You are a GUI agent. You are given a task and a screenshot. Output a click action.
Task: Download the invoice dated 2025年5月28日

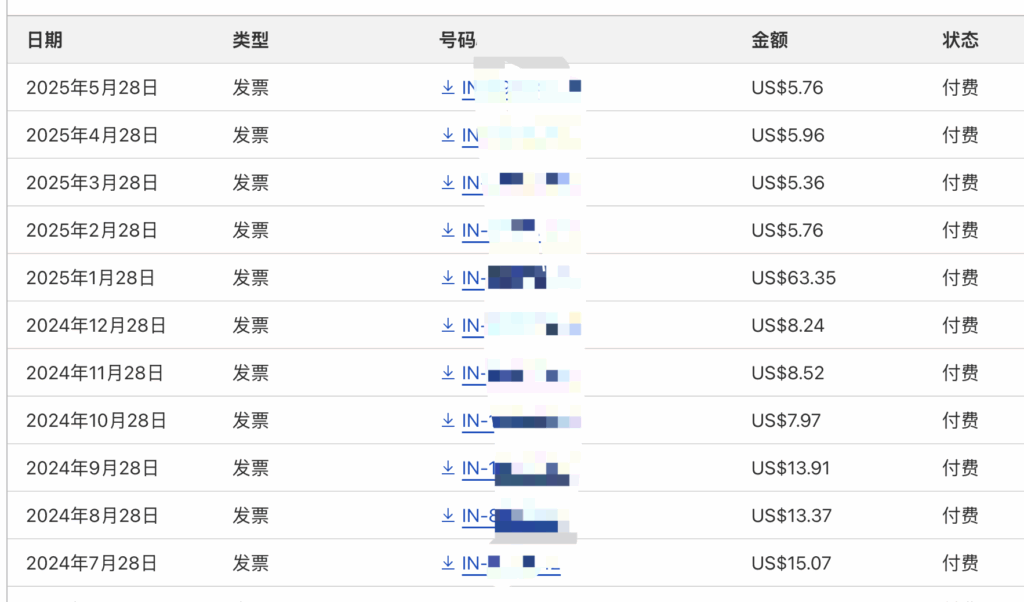pos(448,87)
